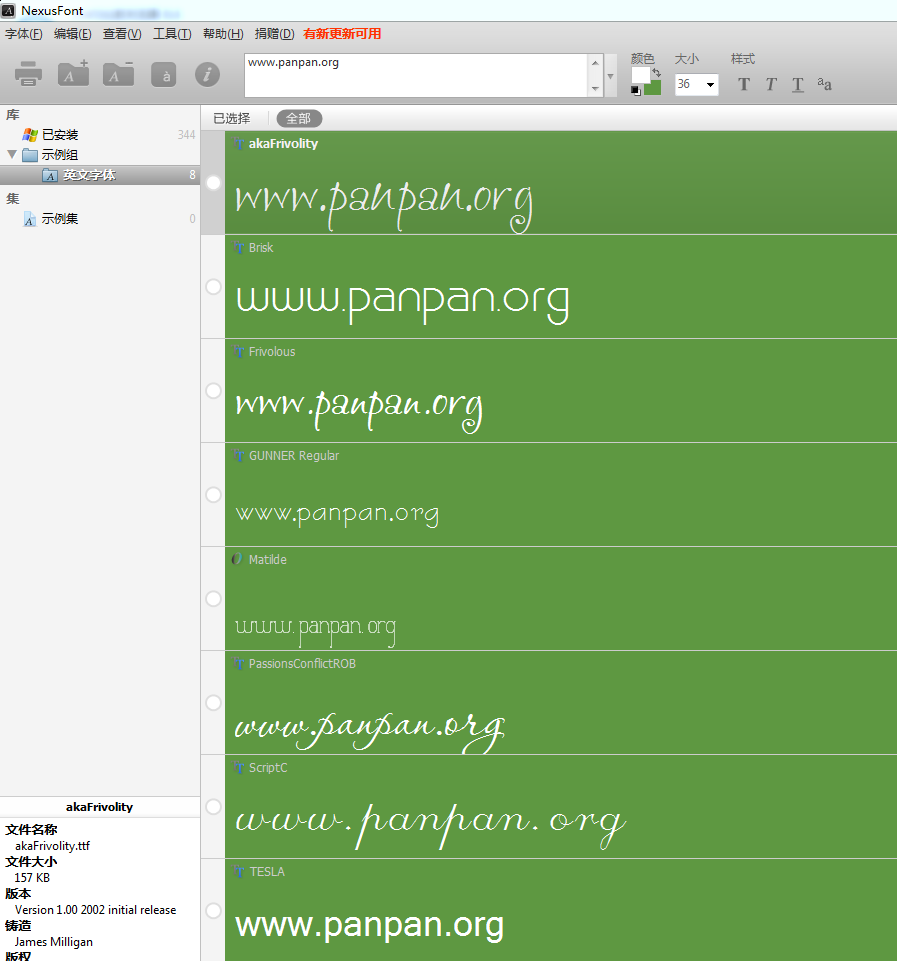This screenshot has width=897, height=961.
Task: Click the font icon beside 英文字体
Action: point(50,175)
